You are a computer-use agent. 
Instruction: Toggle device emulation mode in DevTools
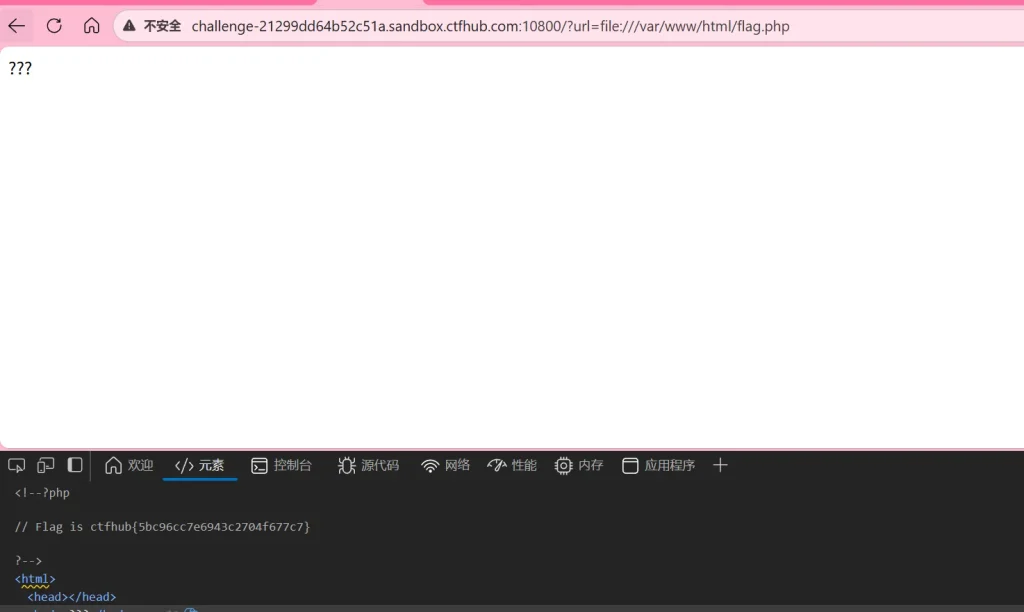coord(46,465)
